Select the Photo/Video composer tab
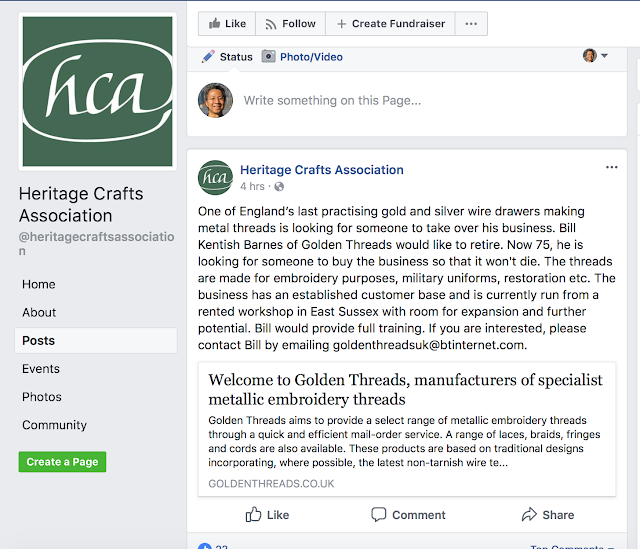640x549 pixels. (302, 57)
